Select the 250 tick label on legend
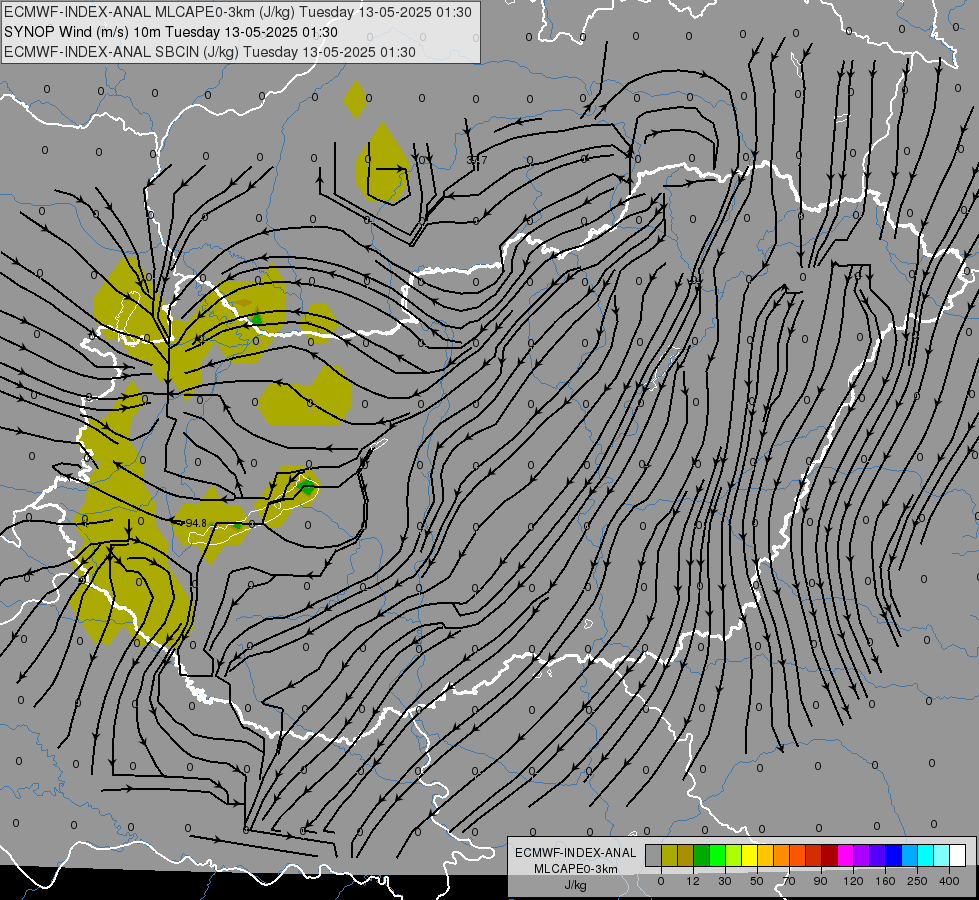The width and height of the screenshot is (979, 900). (x=917, y=881)
